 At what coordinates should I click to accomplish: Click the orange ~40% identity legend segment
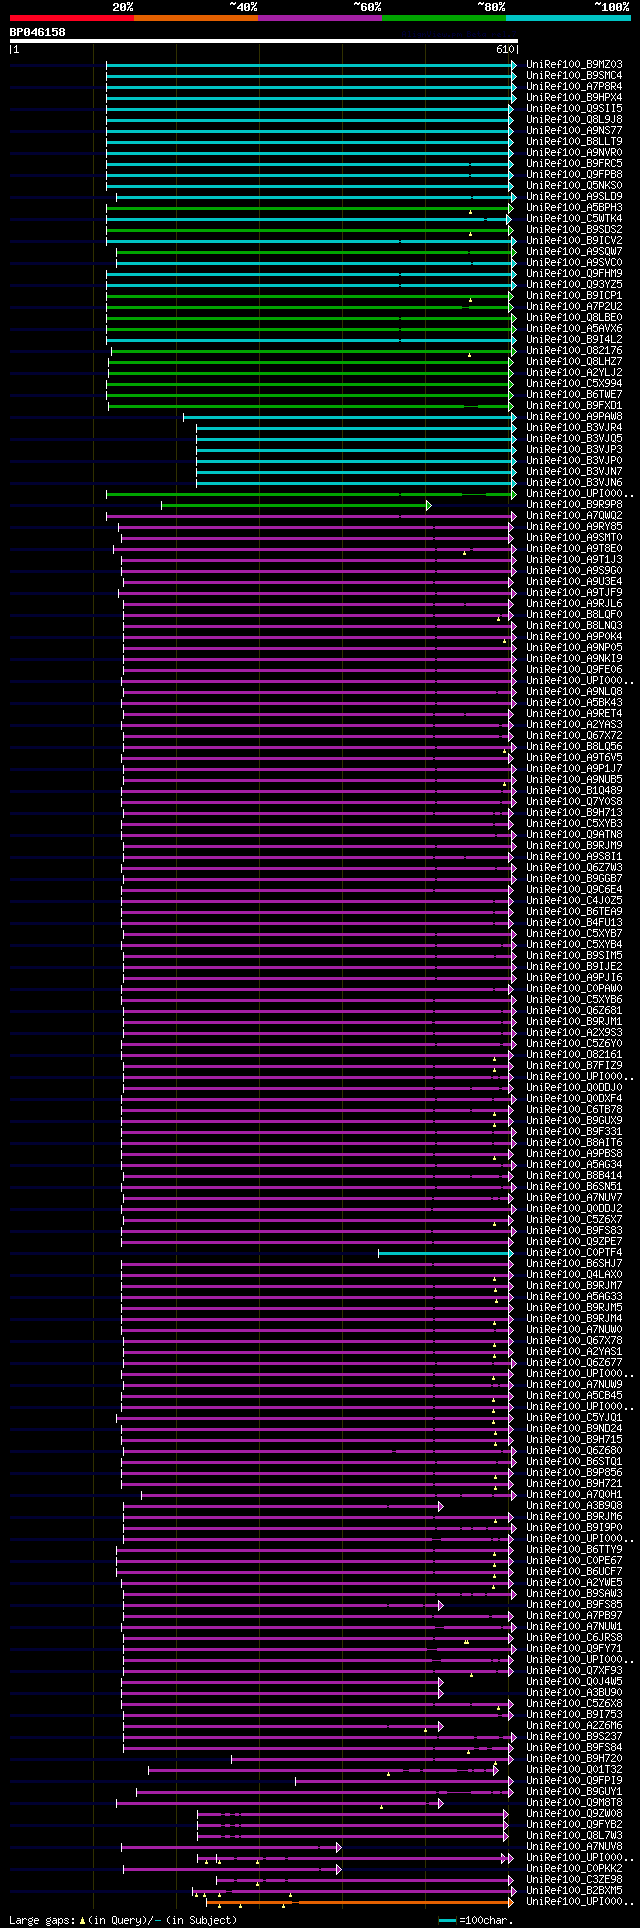tap(195, 18)
